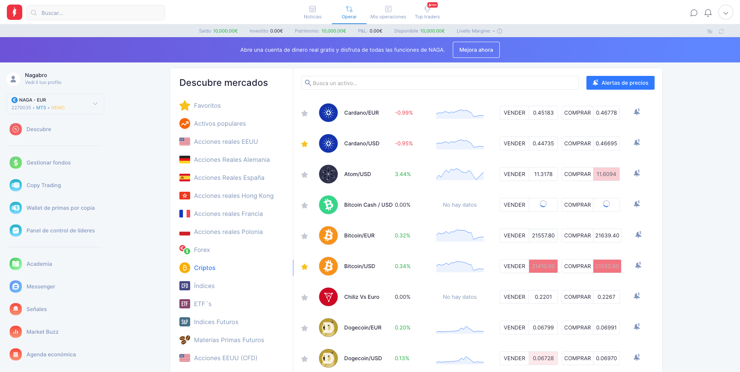The image size is (740, 372).
Task: Click the Atom/USD coin icon
Action: pyautogui.click(x=328, y=174)
